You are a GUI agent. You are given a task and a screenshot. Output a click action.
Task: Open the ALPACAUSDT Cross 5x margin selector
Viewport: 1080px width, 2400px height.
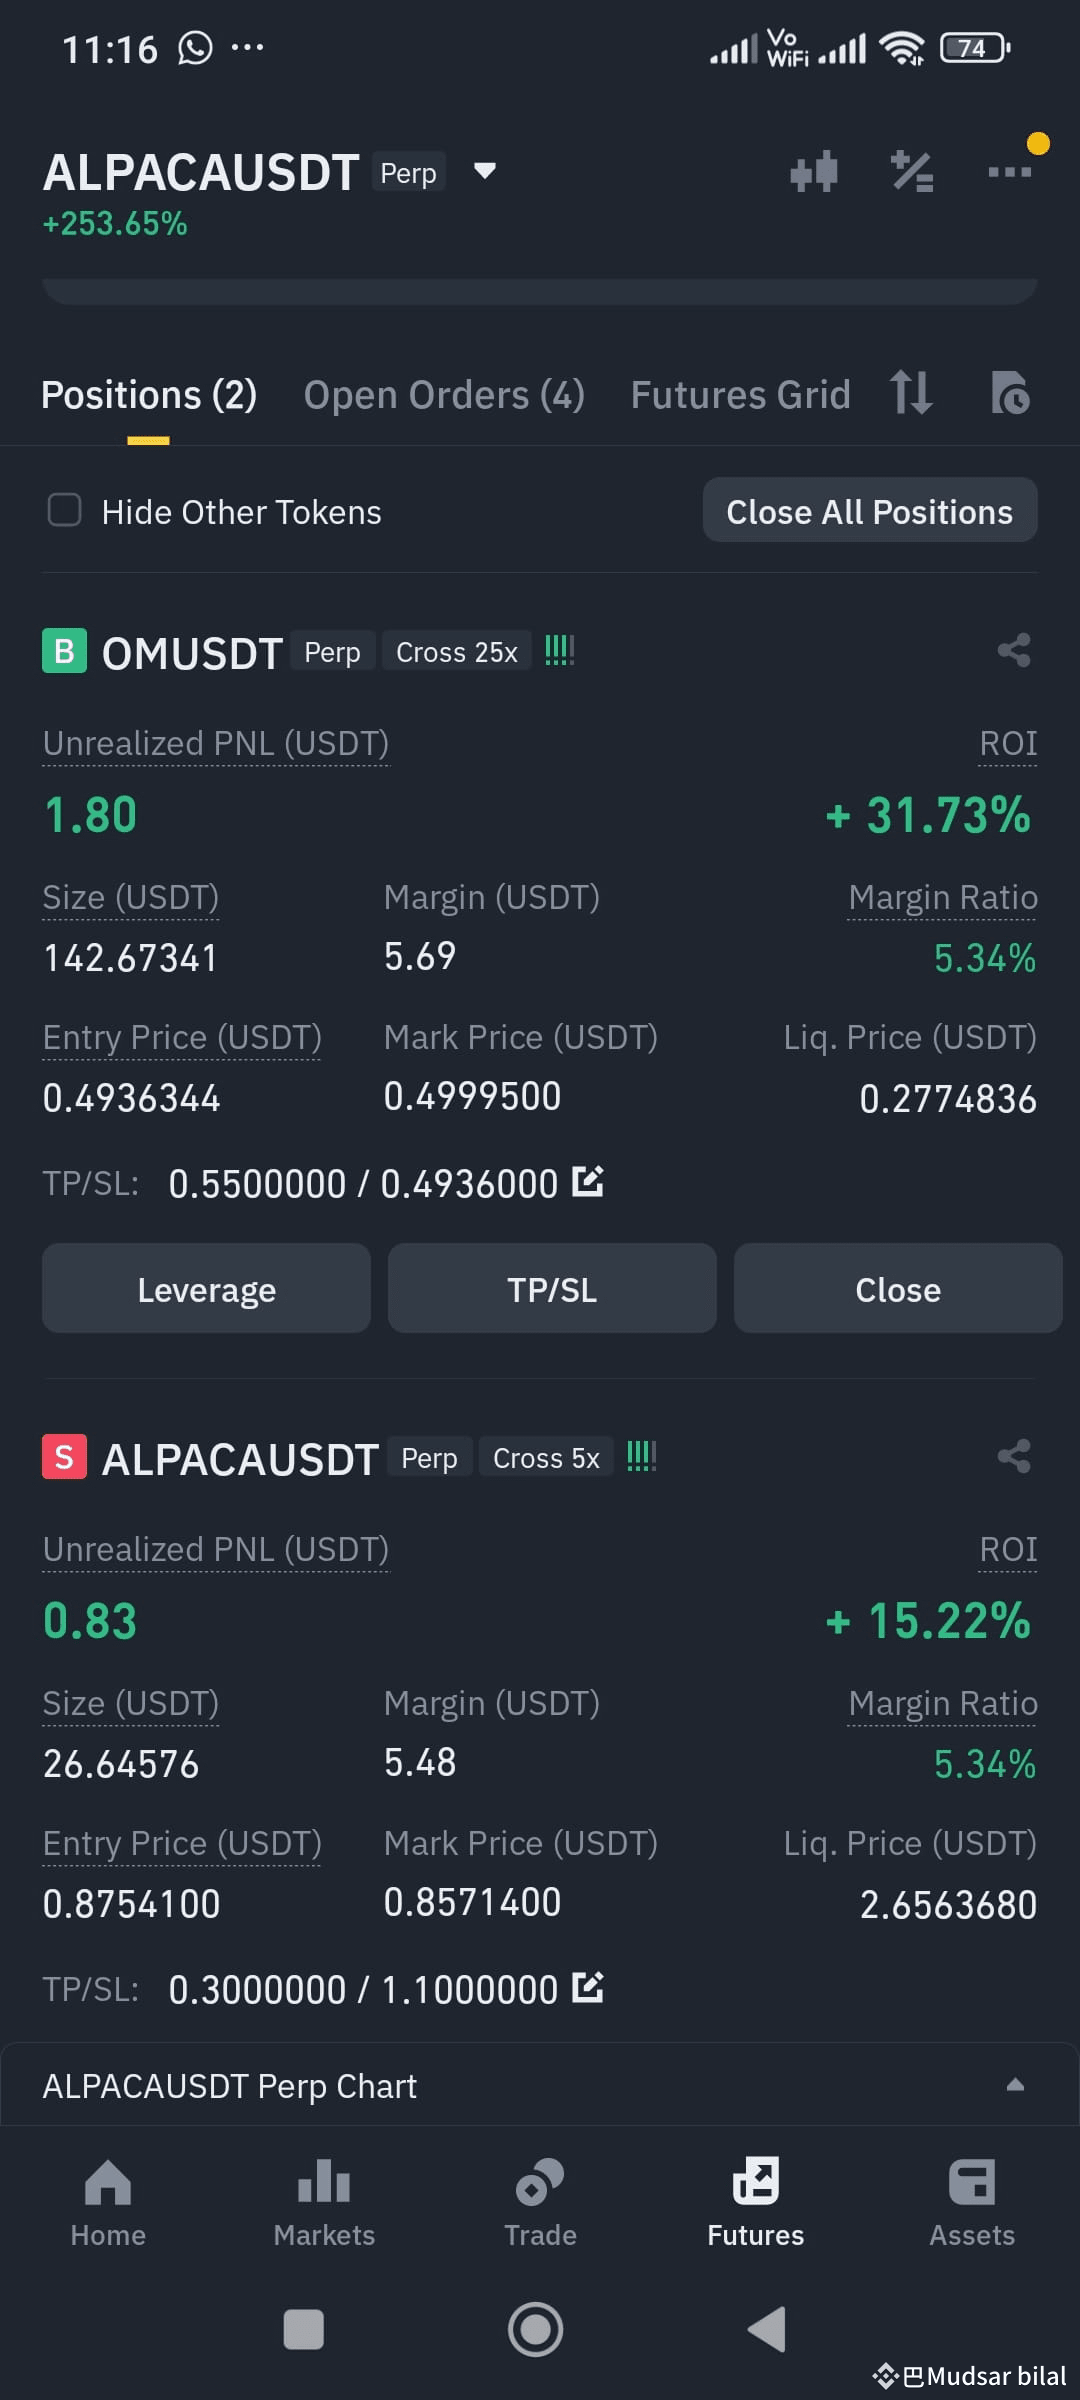pos(546,1458)
